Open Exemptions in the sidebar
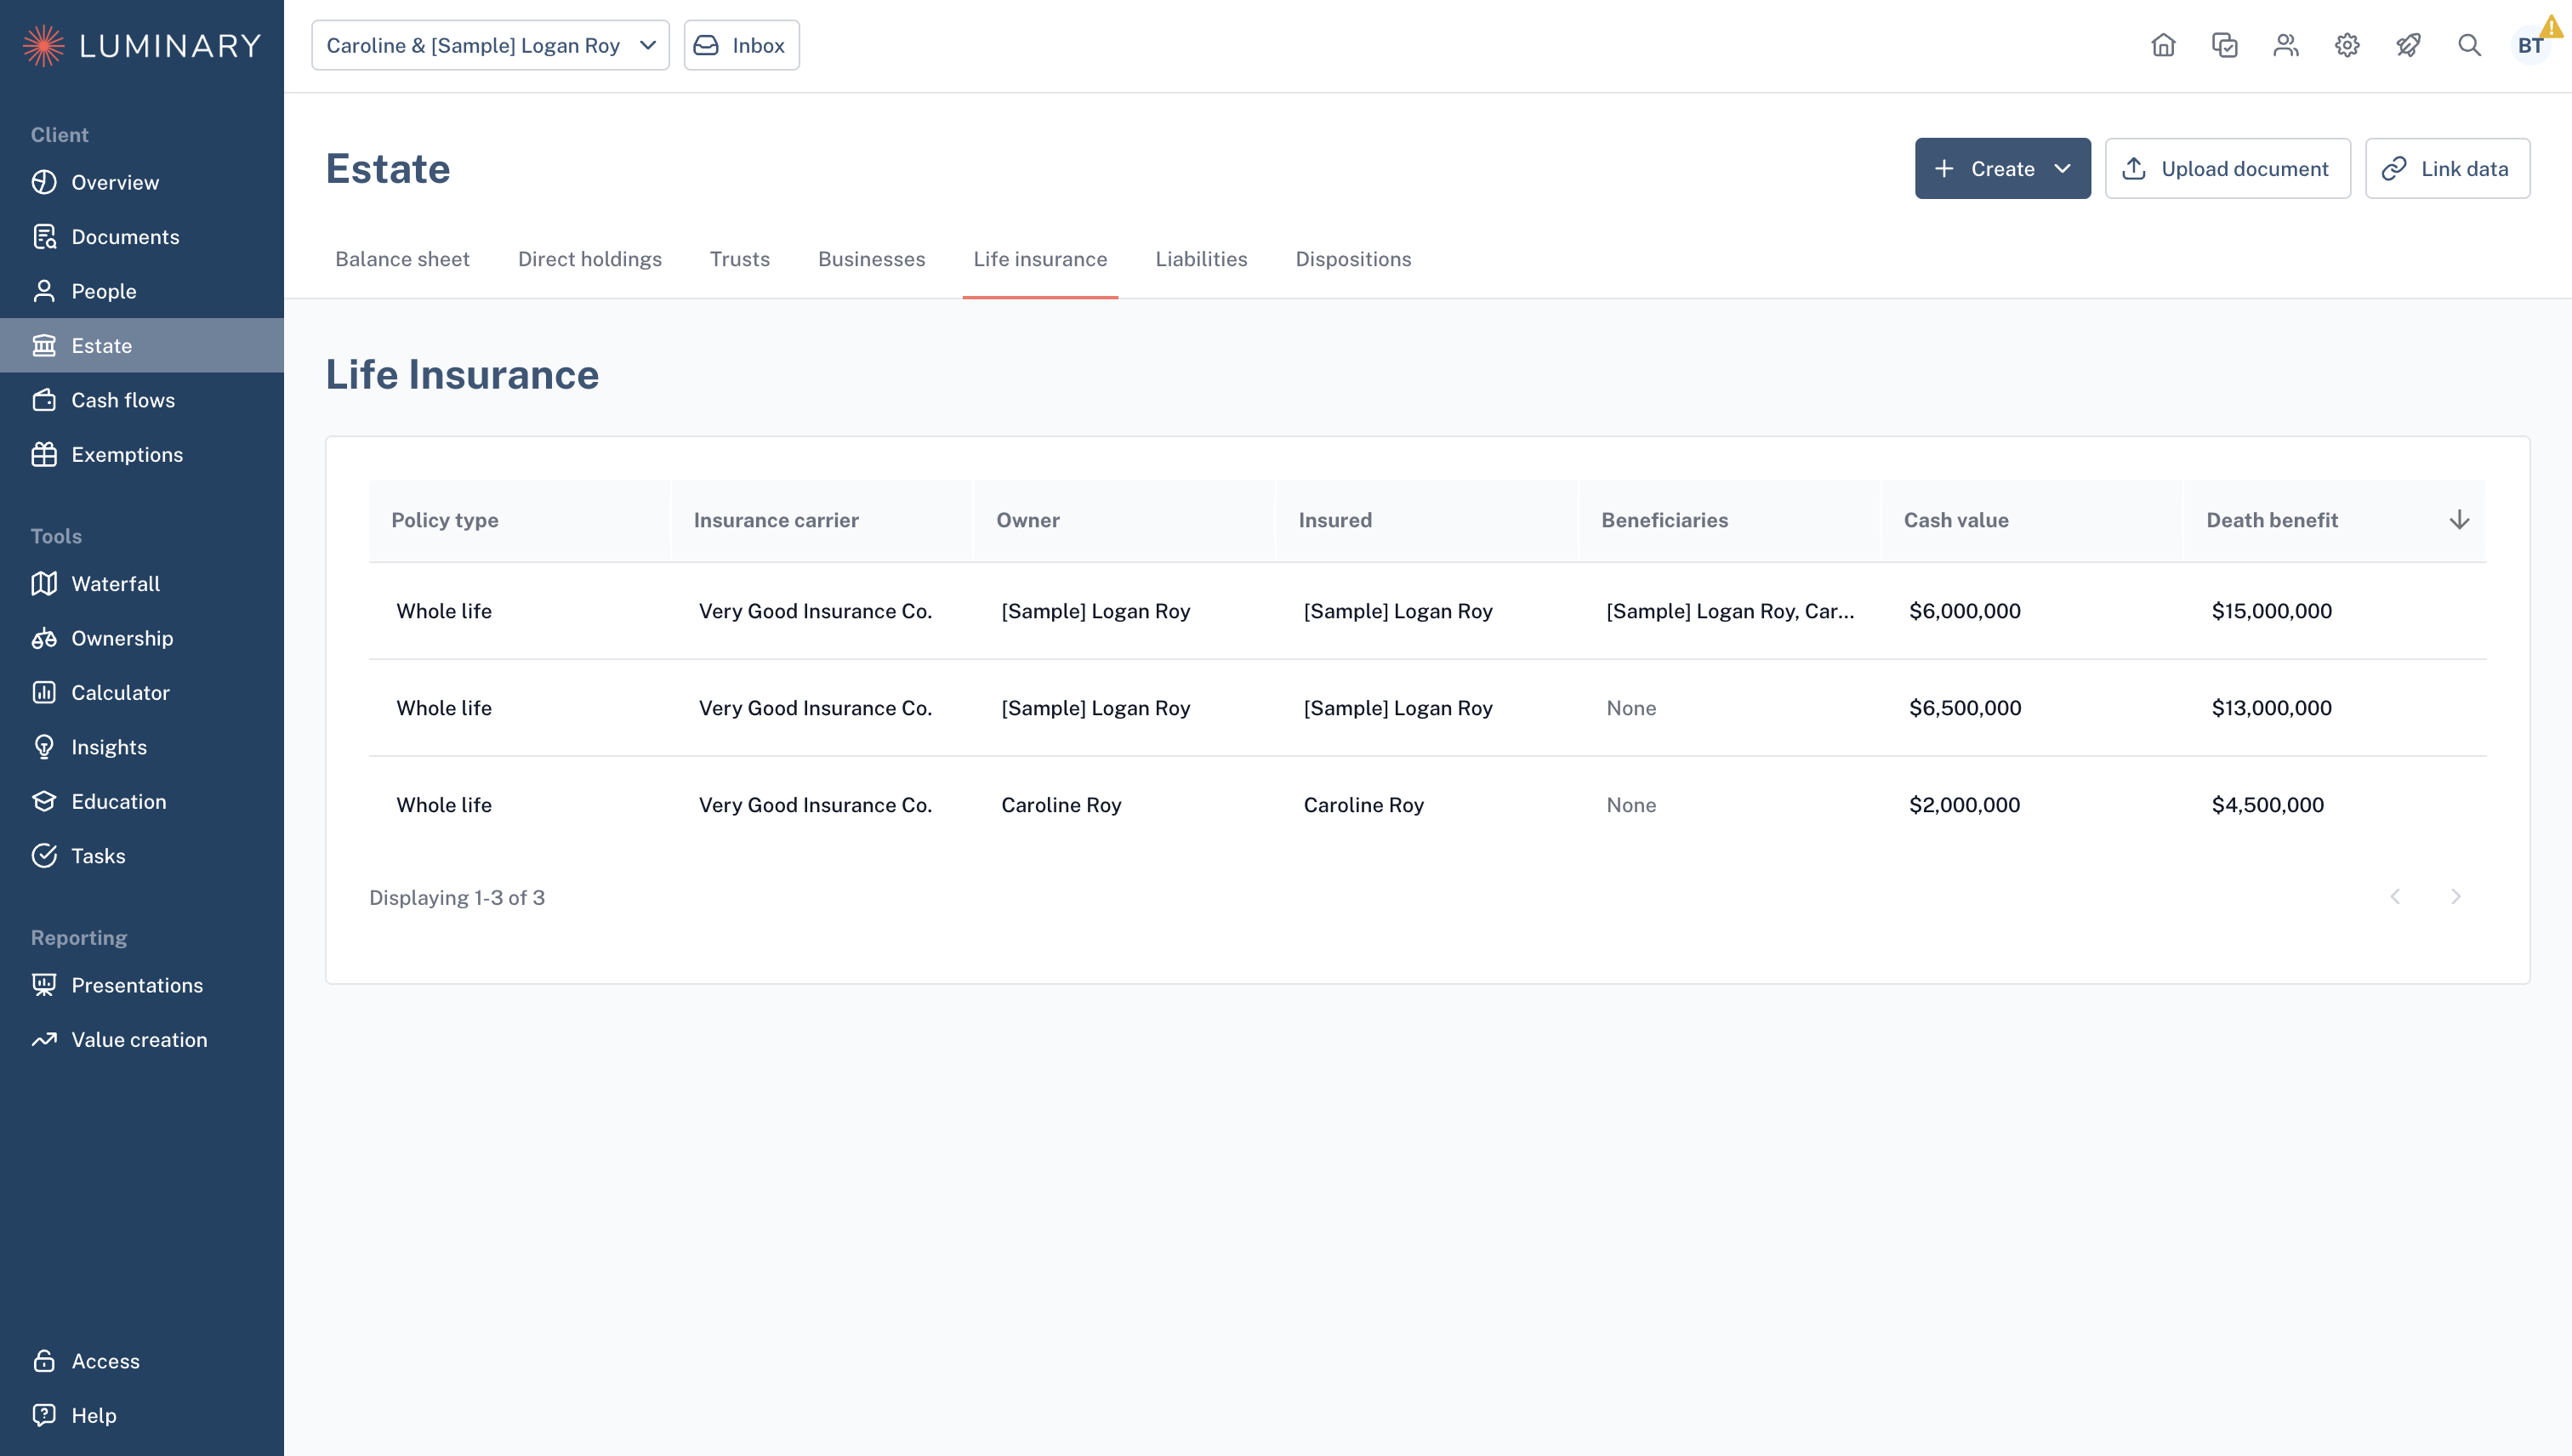 click(x=142, y=454)
